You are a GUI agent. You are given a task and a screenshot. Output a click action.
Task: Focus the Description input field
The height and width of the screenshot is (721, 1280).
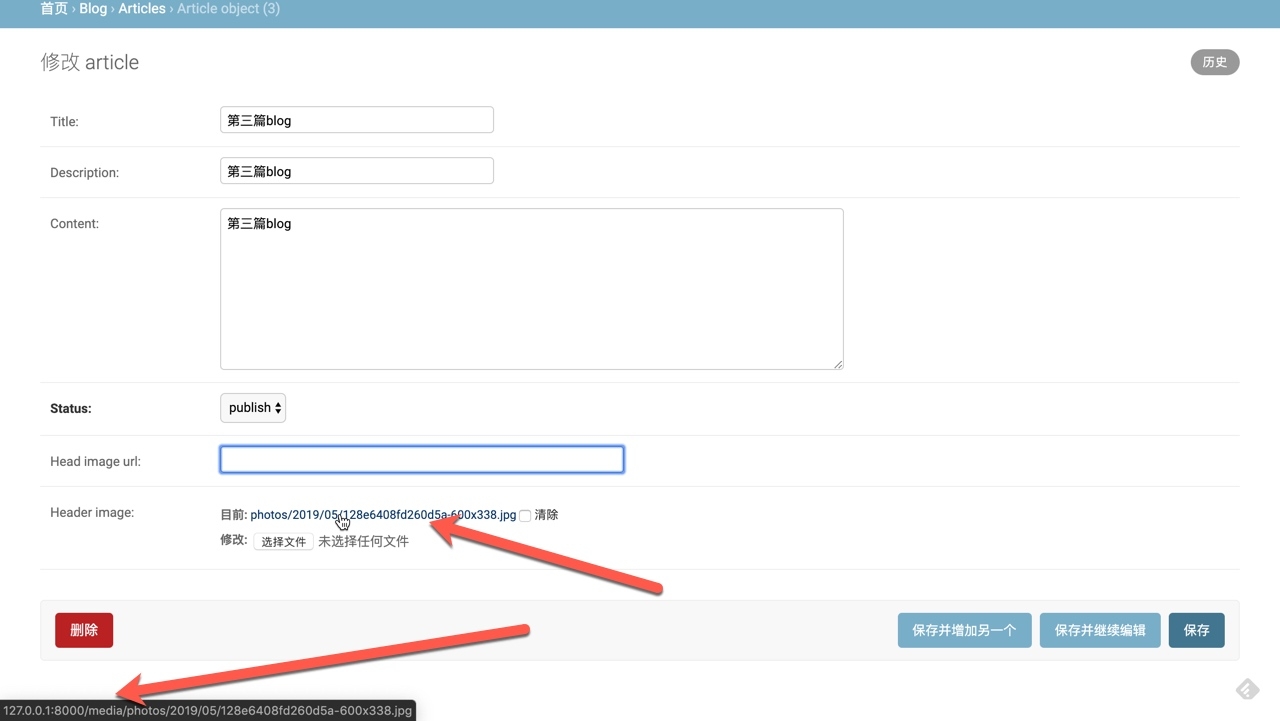tap(356, 171)
